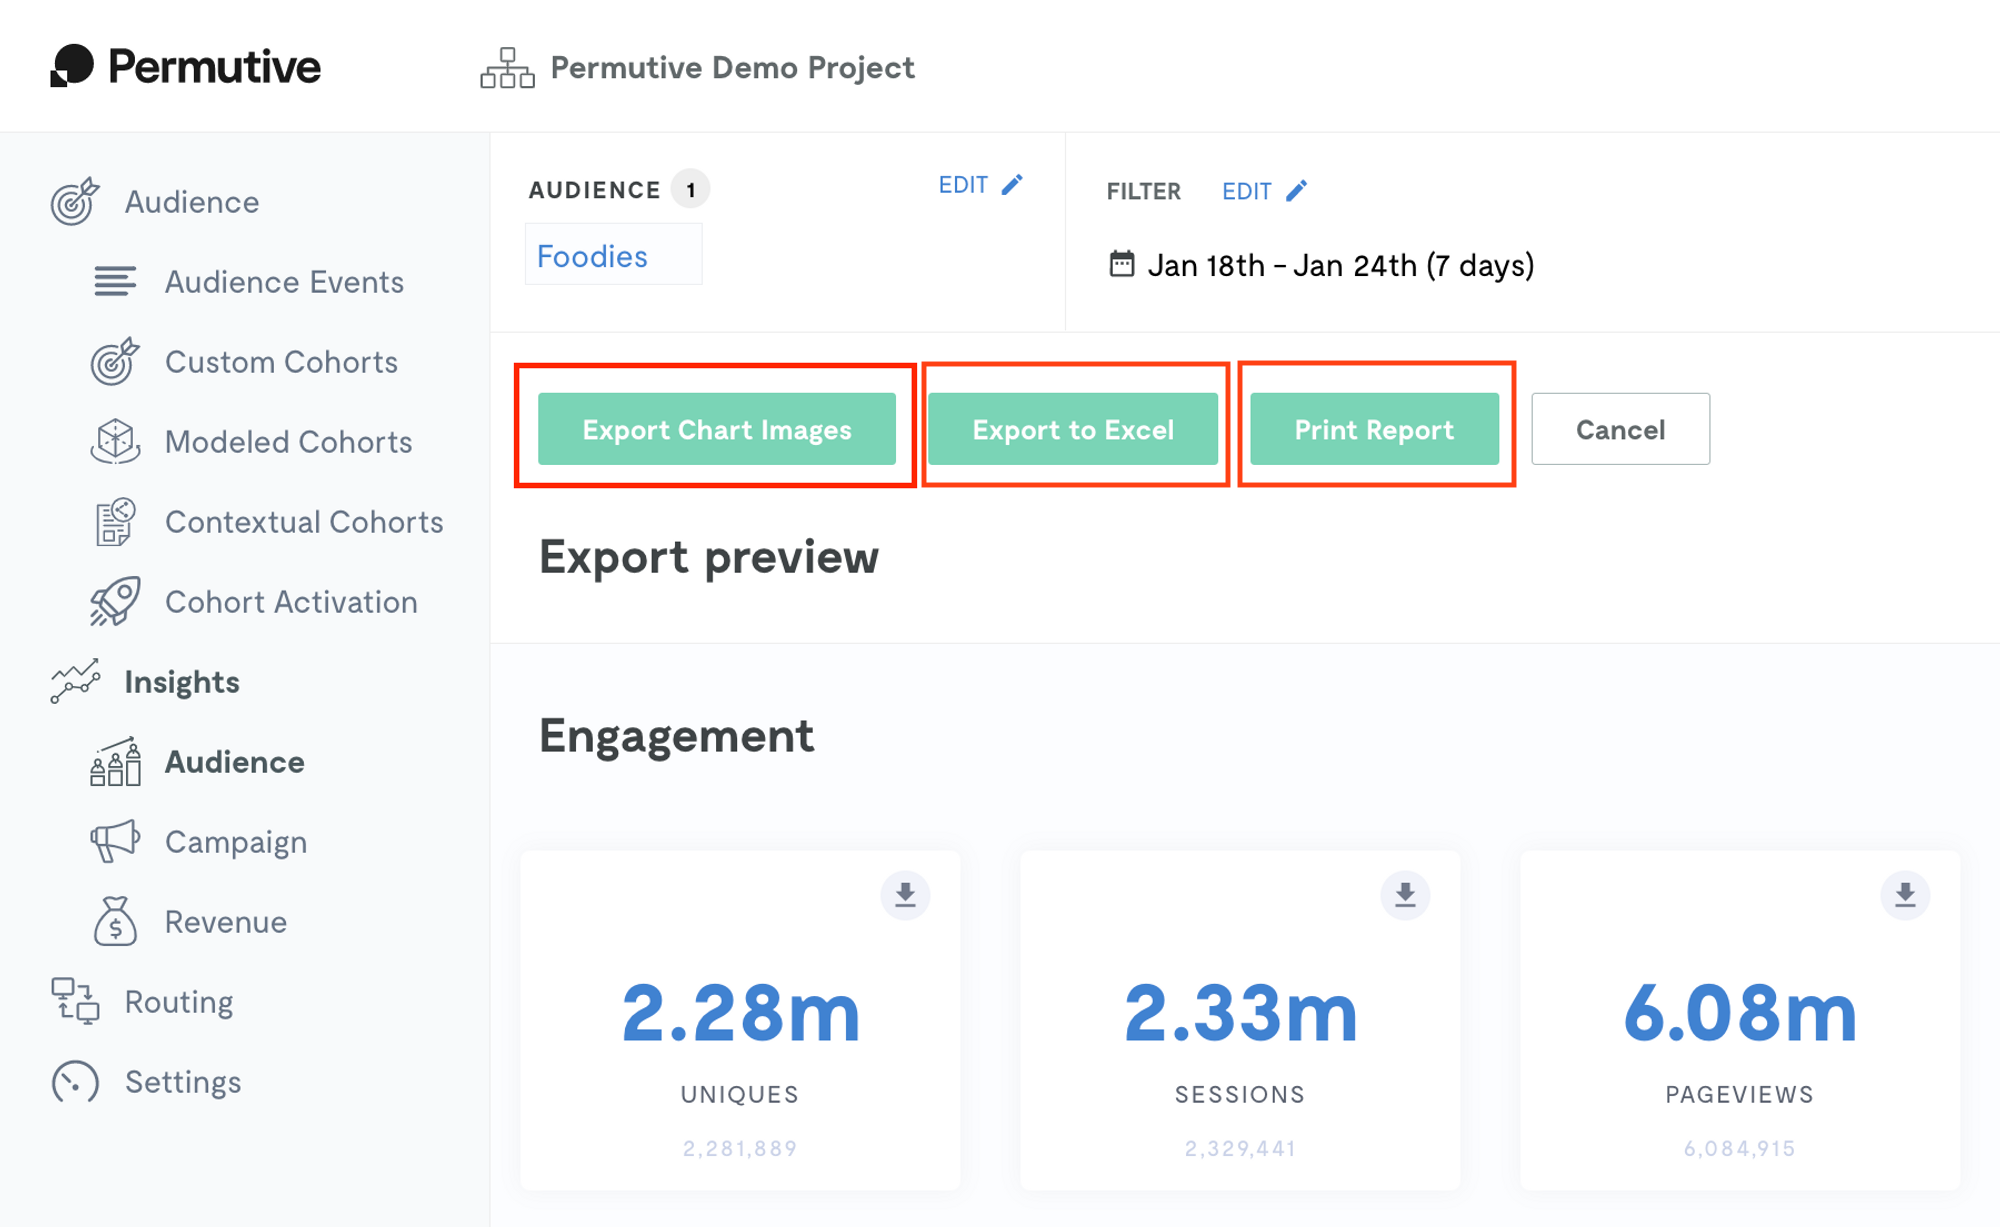Navigate to Modeled Cohorts
Image resolution: width=2000 pixels, height=1227 pixels.
click(x=288, y=442)
